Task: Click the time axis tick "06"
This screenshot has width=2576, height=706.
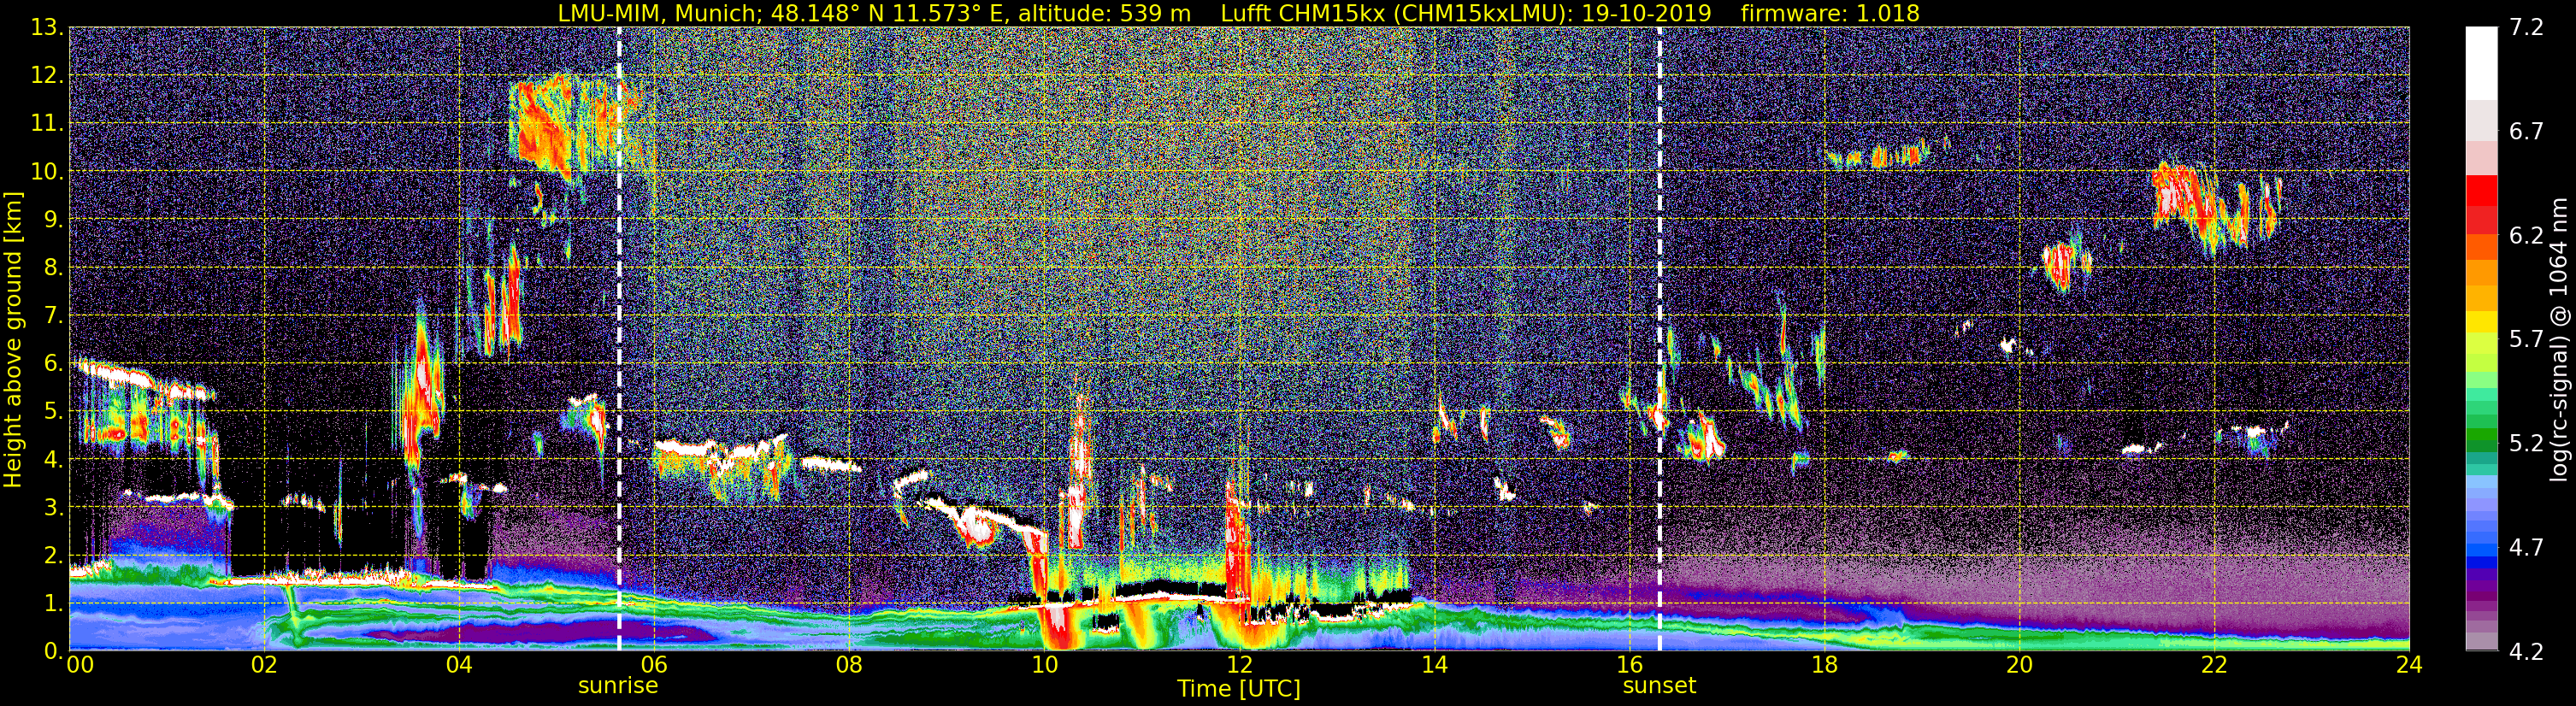Action: coord(654,665)
